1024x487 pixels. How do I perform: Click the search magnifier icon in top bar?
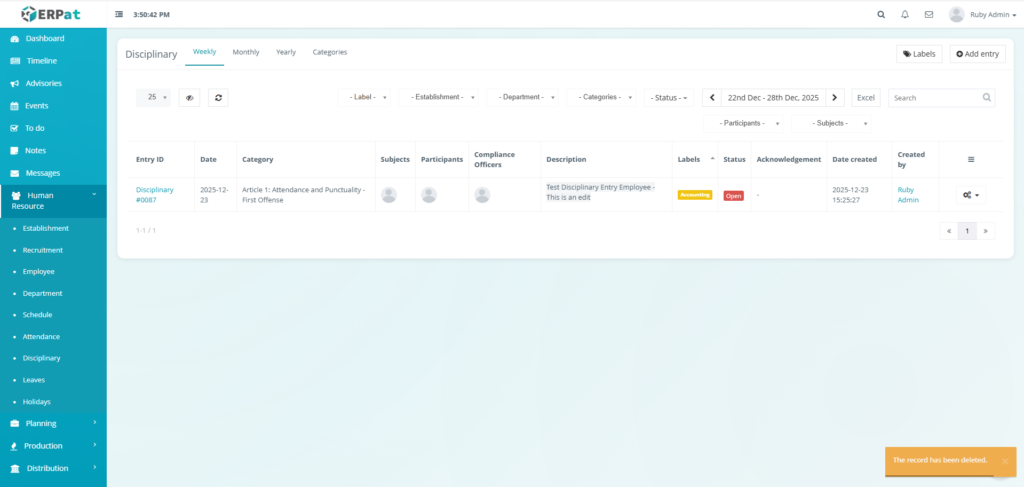pos(880,15)
